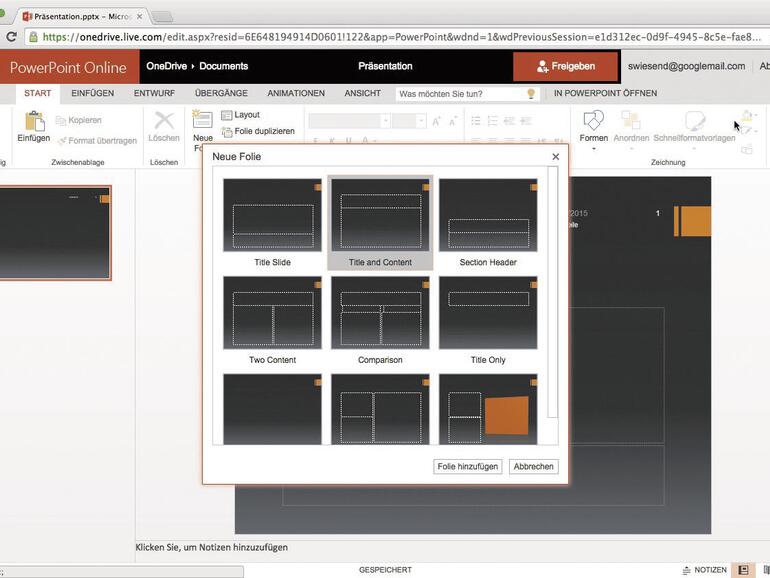This screenshot has width=770, height=578.
Task: Open the ANSICHT tab
Action: 362,93
